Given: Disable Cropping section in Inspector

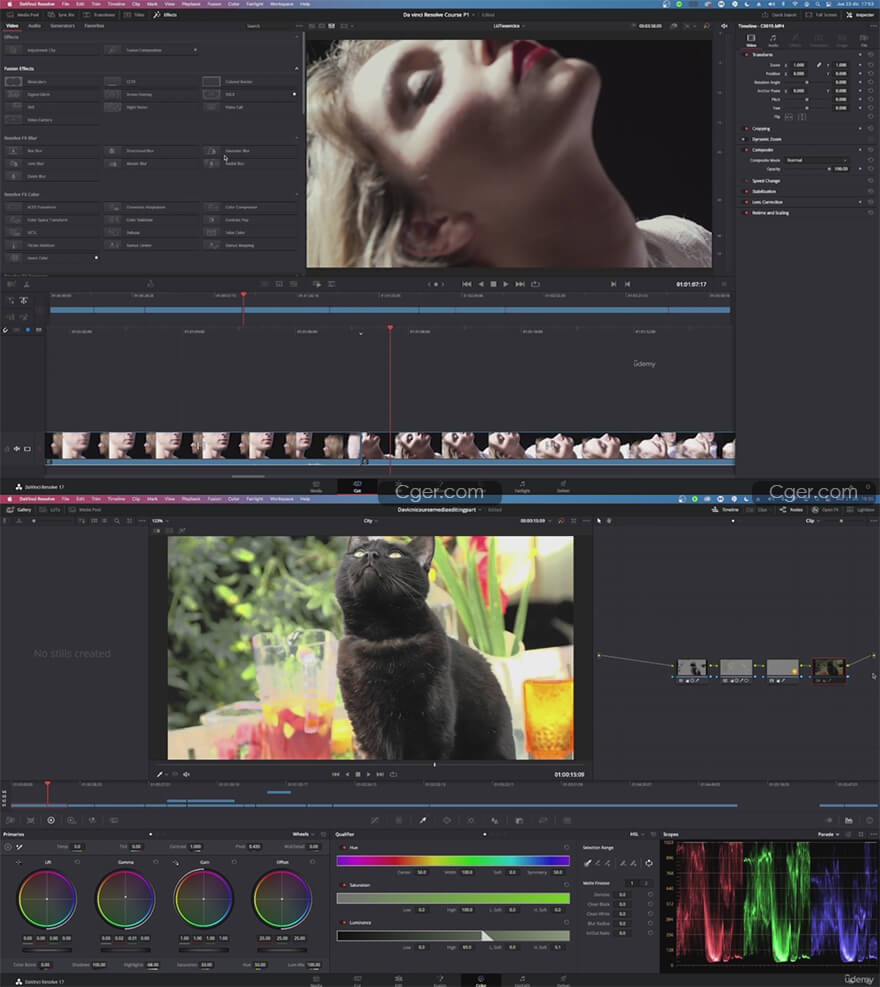Looking at the screenshot, I should 747,128.
